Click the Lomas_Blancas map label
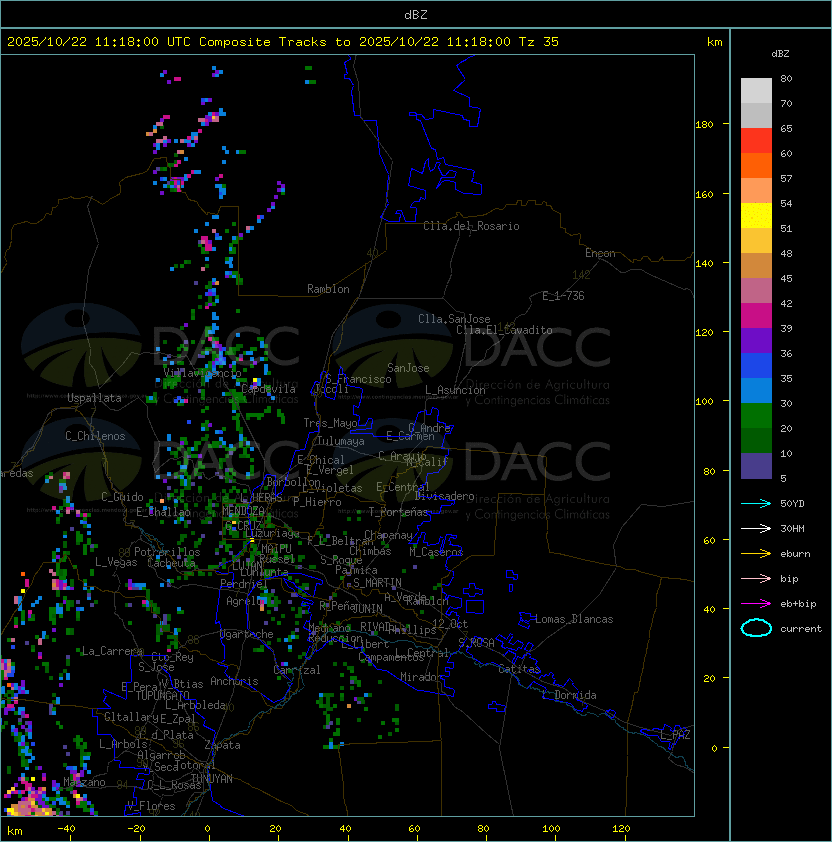This screenshot has height=842, width=832. 574,619
